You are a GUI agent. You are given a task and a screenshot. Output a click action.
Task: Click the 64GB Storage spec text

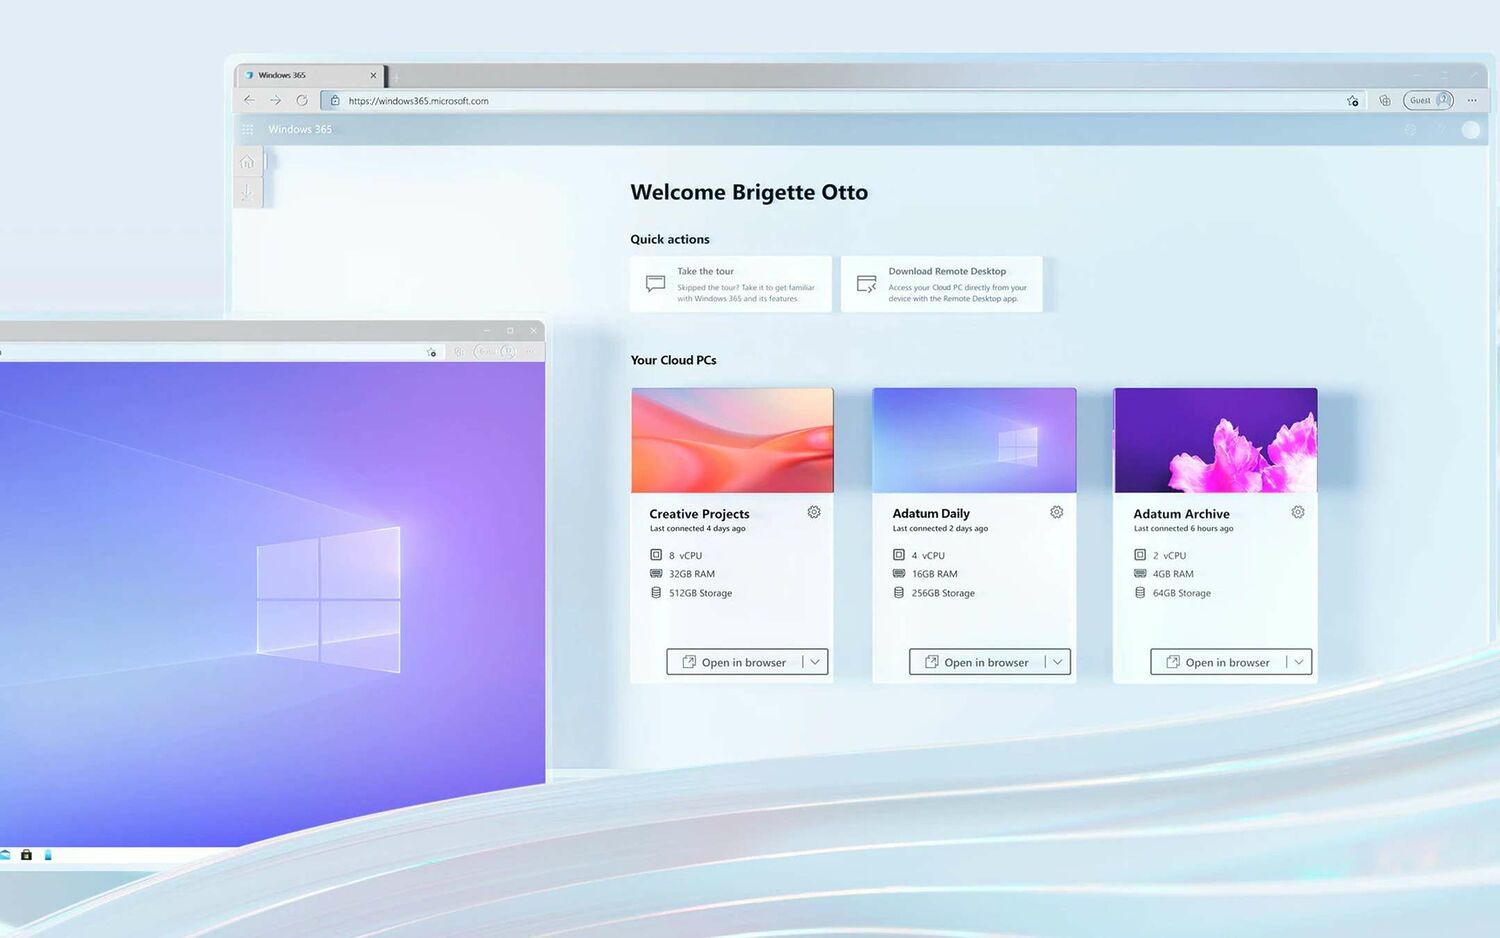coord(1181,593)
